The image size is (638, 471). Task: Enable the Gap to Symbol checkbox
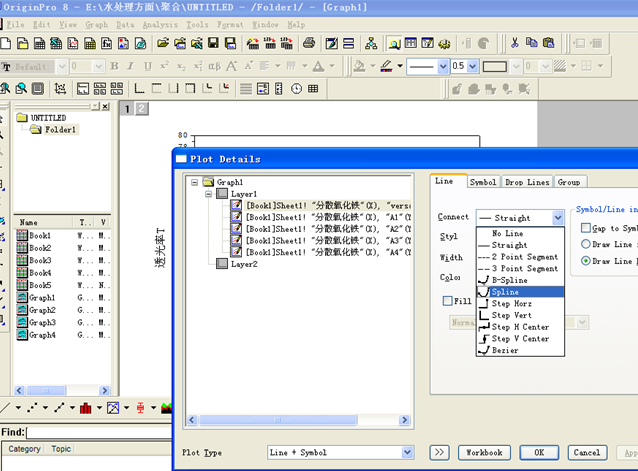click(x=586, y=228)
